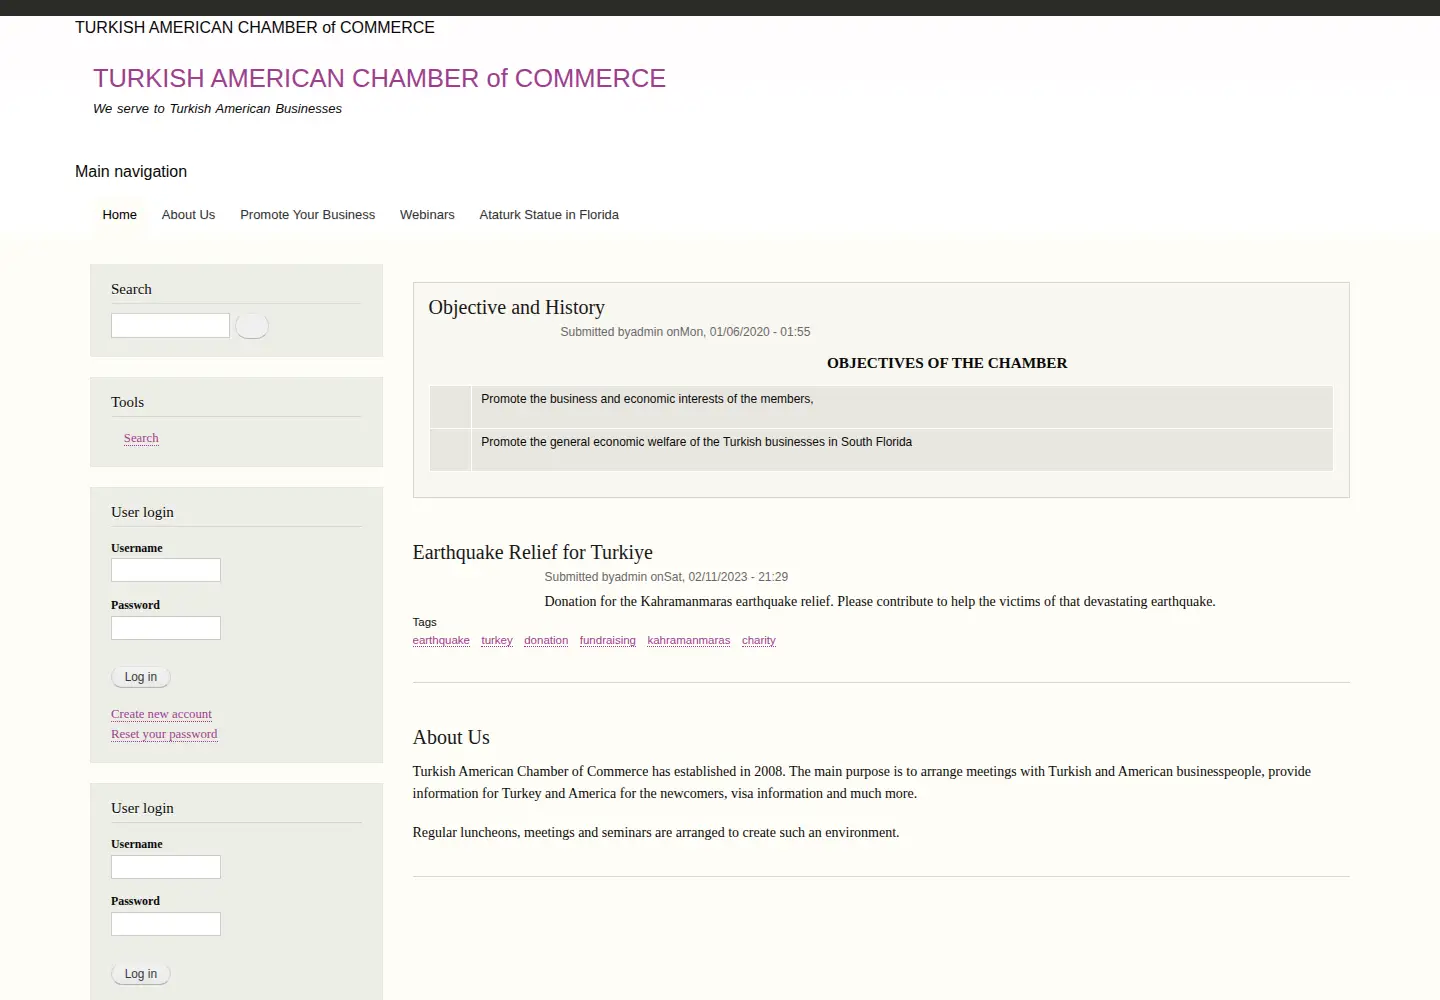Click row 'Promote the business and economic interests'
This screenshot has width=1440, height=1000.
coord(881,407)
